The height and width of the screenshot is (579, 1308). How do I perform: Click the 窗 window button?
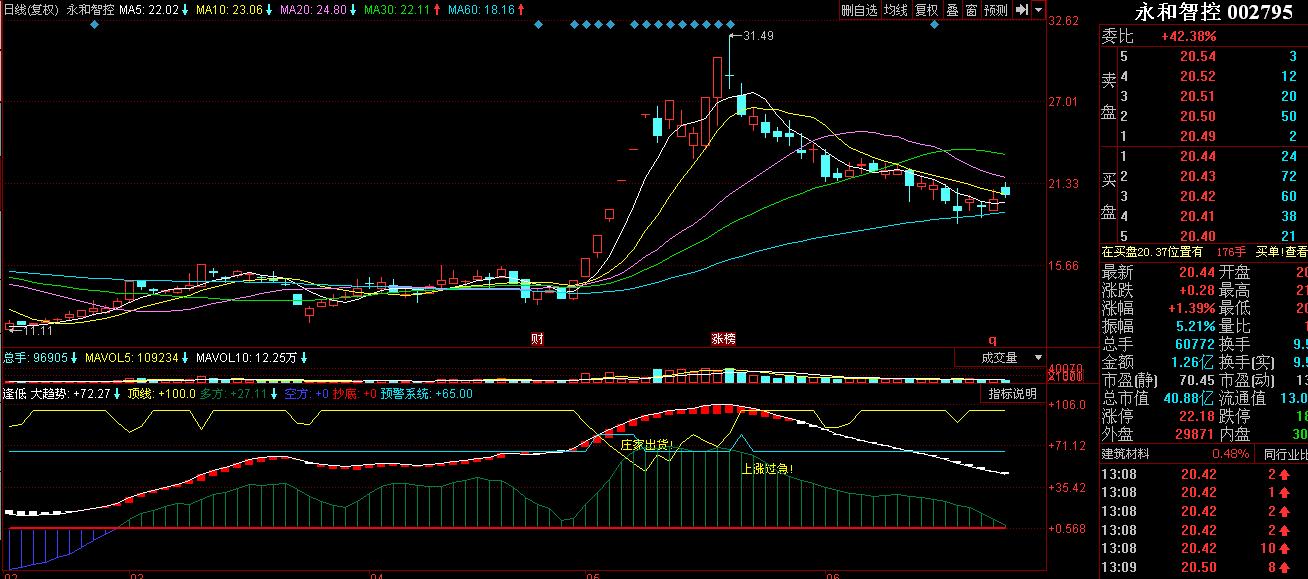pos(970,9)
